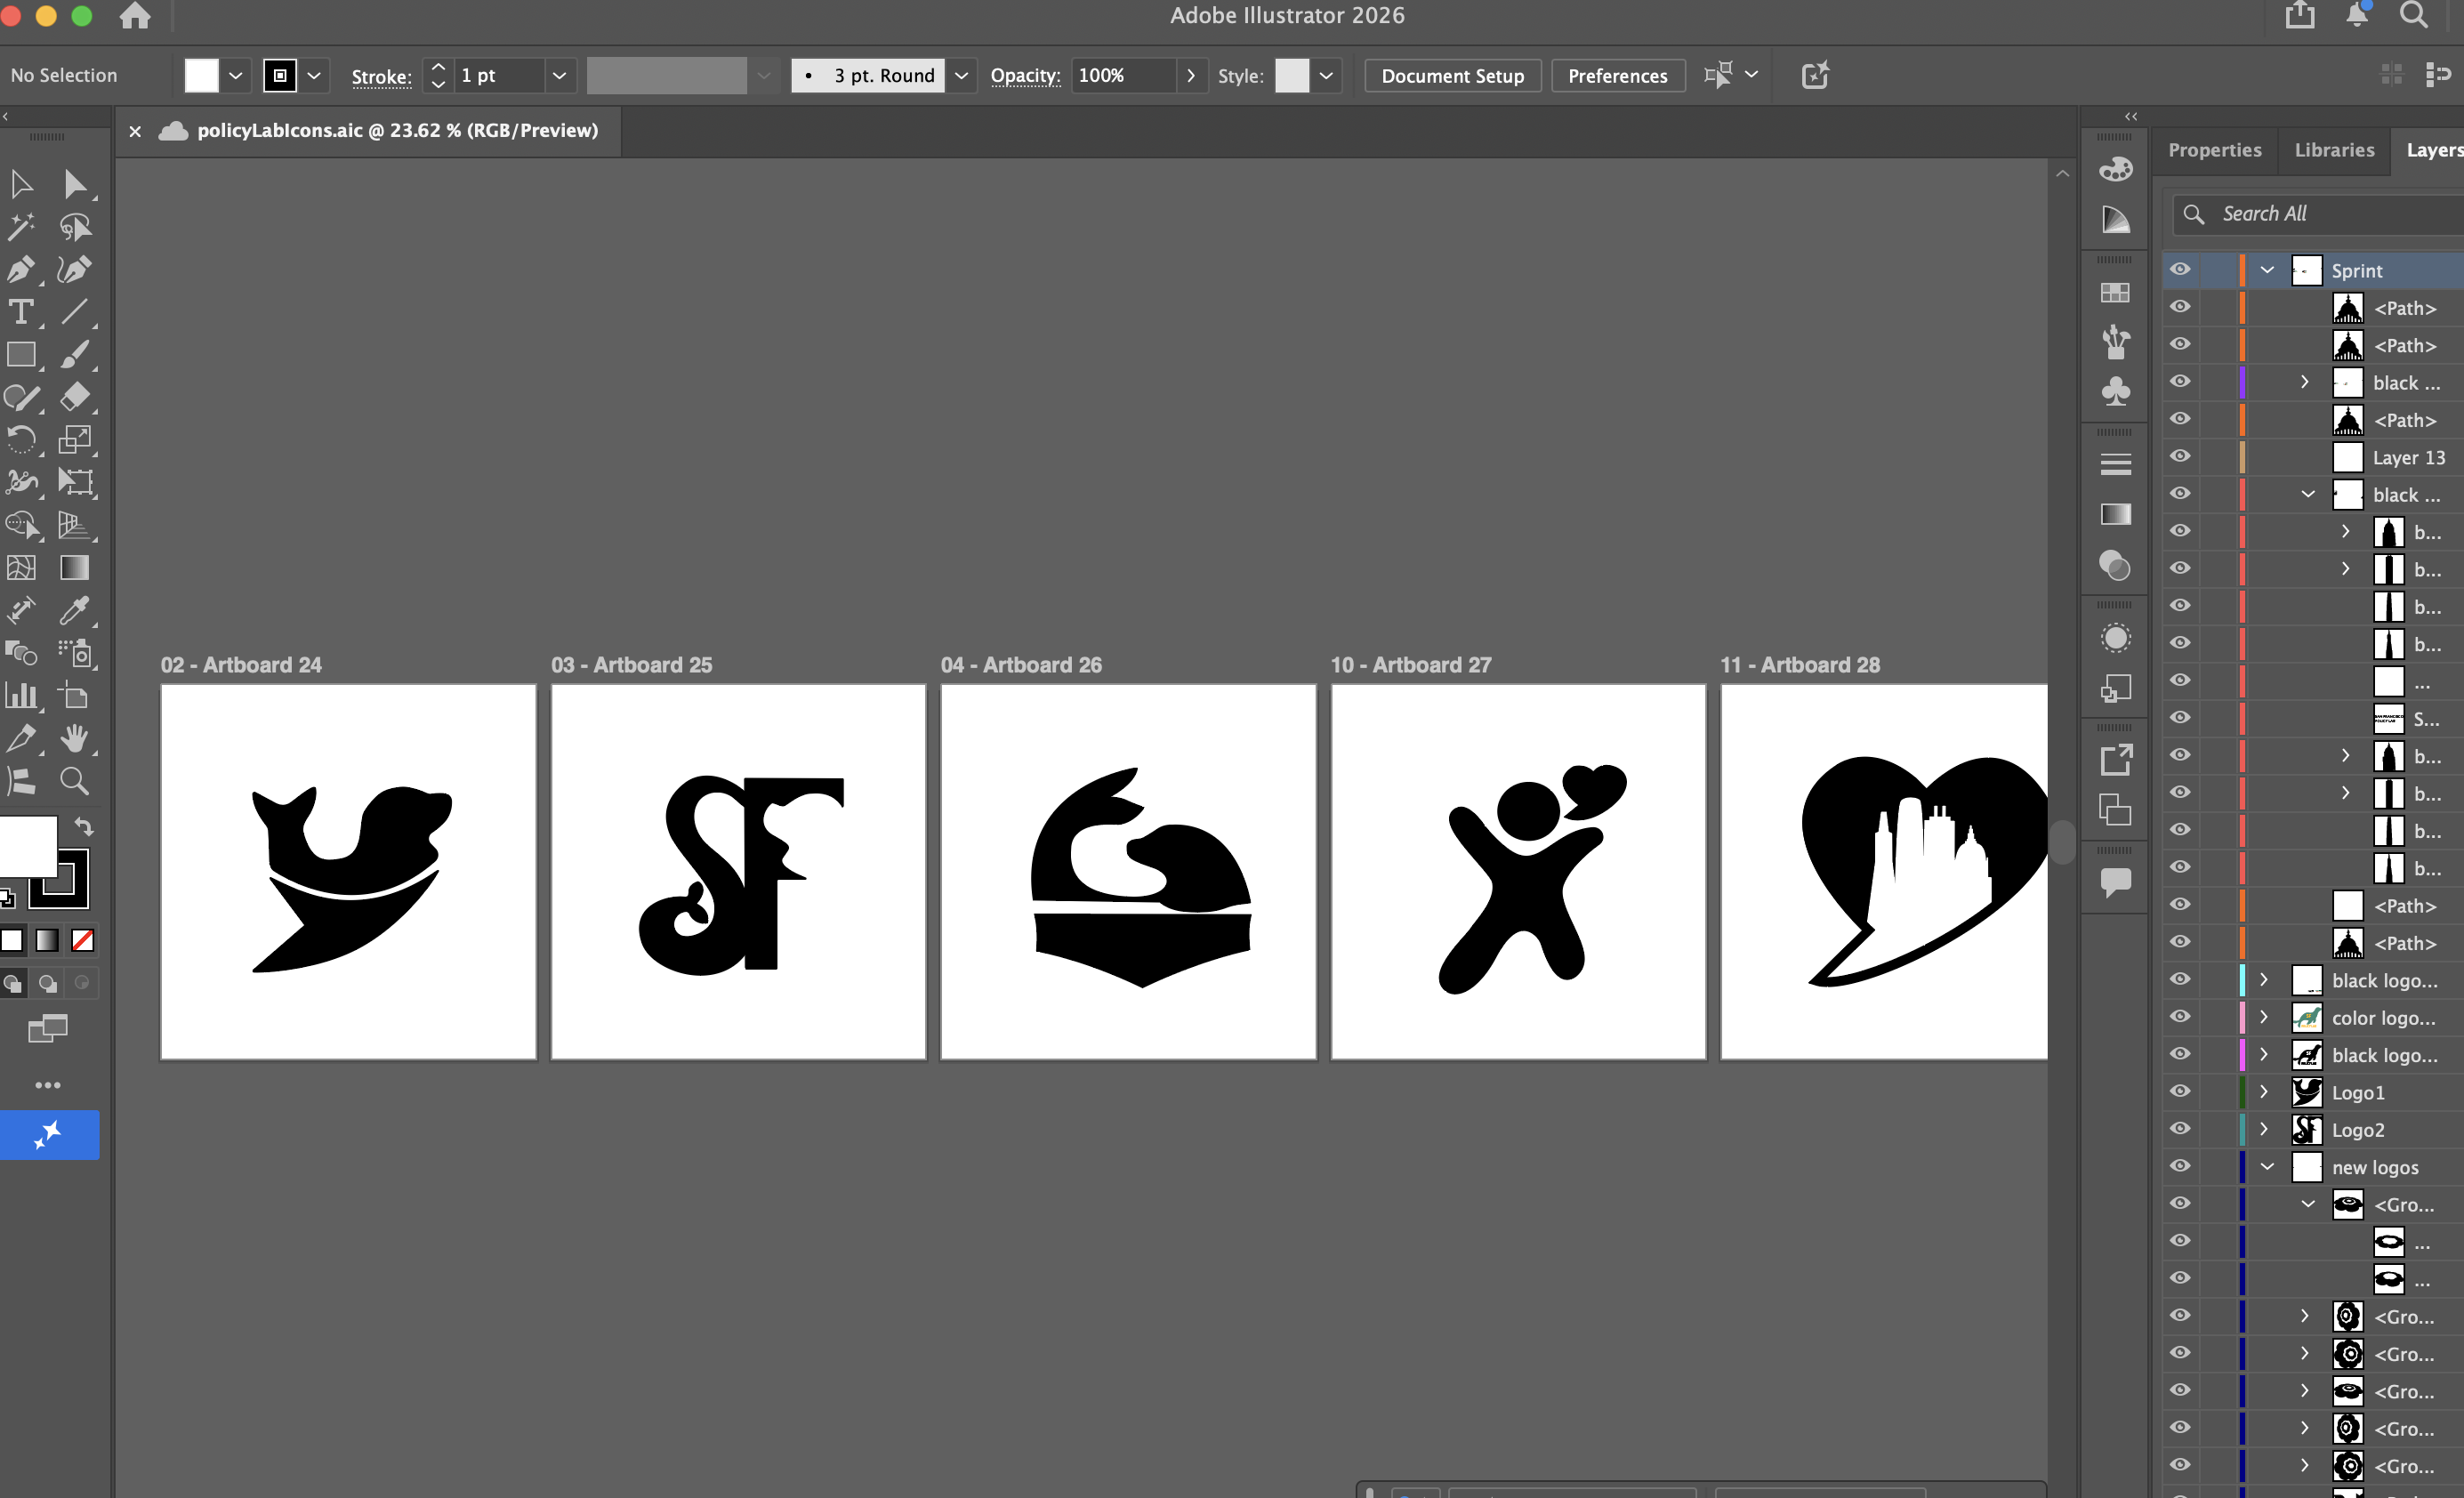Switch to the Libraries tab
2464x1498 pixels.
point(2334,150)
